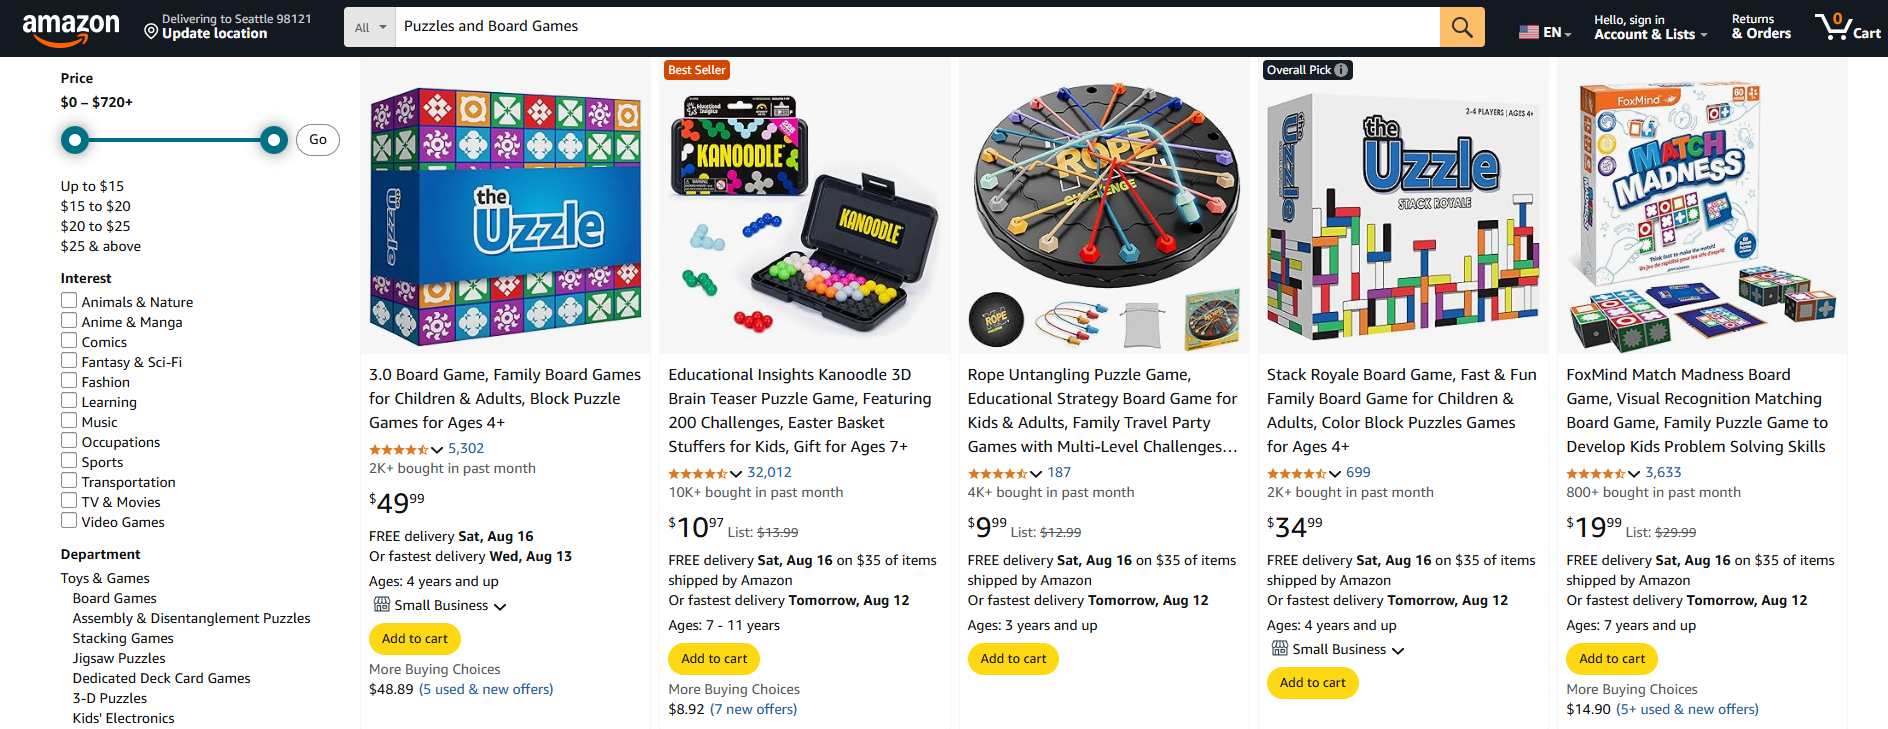Click the flag icon next to EN
Image resolution: width=1888 pixels, height=729 pixels.
(x=1529, y=31)
